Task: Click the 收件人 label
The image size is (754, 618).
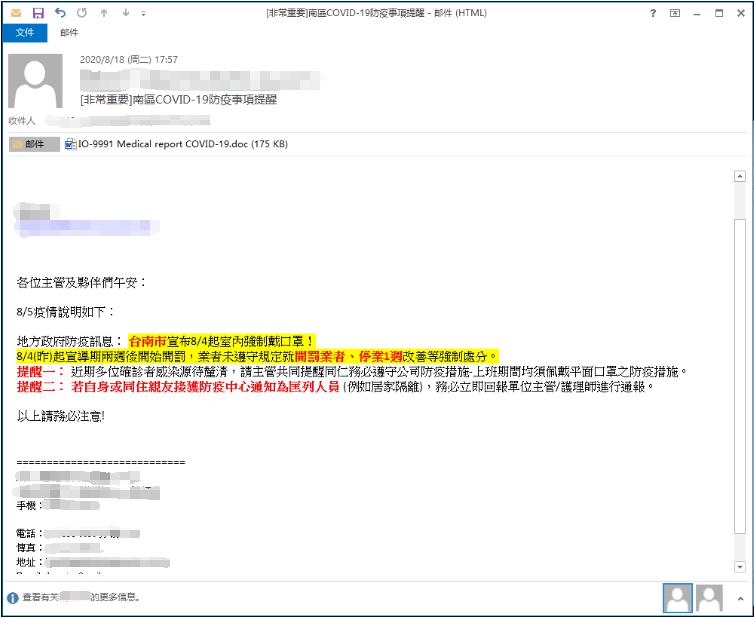Action: point(22,121)
